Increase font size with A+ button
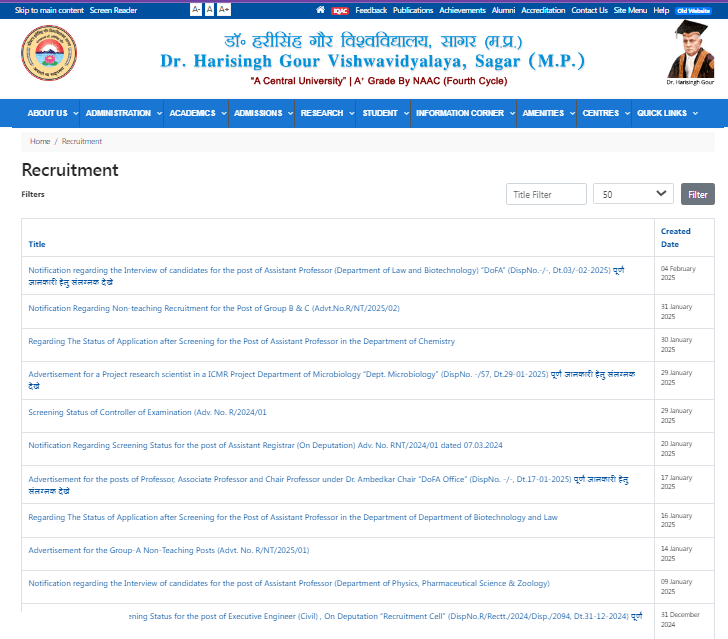 click(x=224, y=10)
